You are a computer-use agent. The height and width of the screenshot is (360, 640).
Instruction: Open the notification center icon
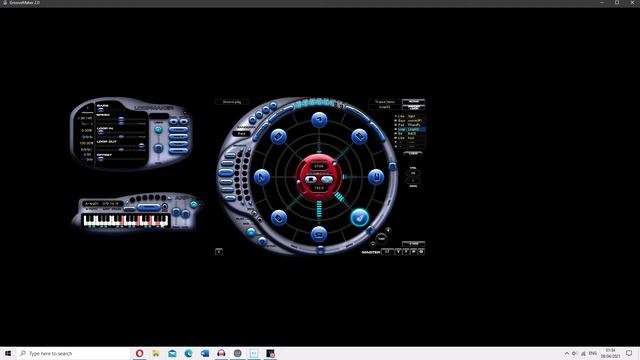[629, 353]
